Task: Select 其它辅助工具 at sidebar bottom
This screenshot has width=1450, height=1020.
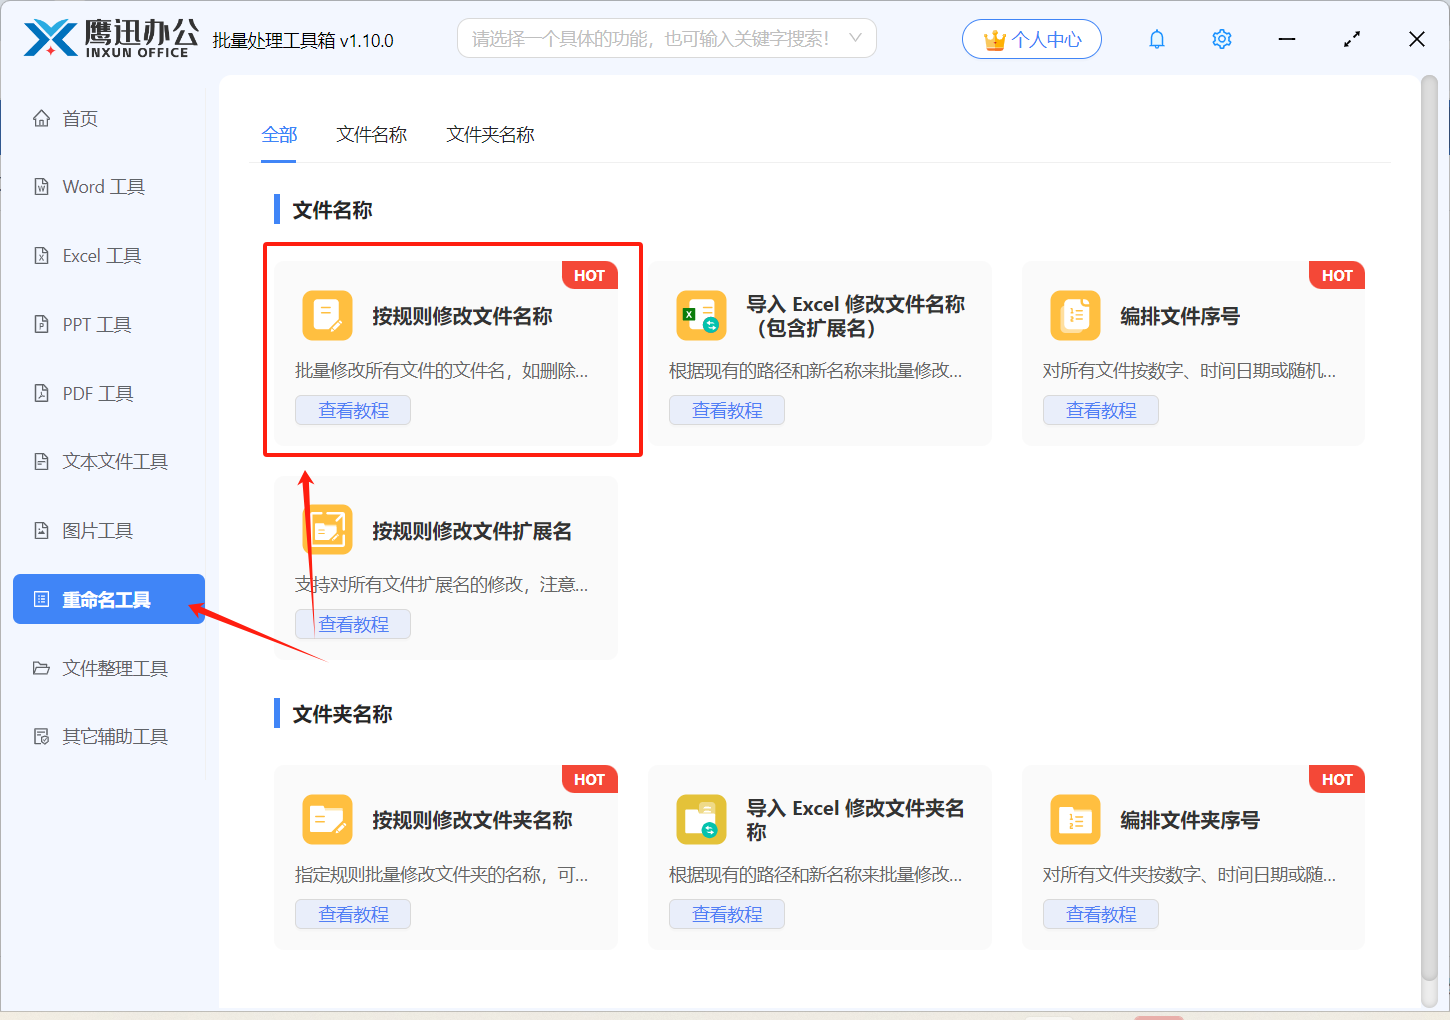Action: (x=113, y=737)
